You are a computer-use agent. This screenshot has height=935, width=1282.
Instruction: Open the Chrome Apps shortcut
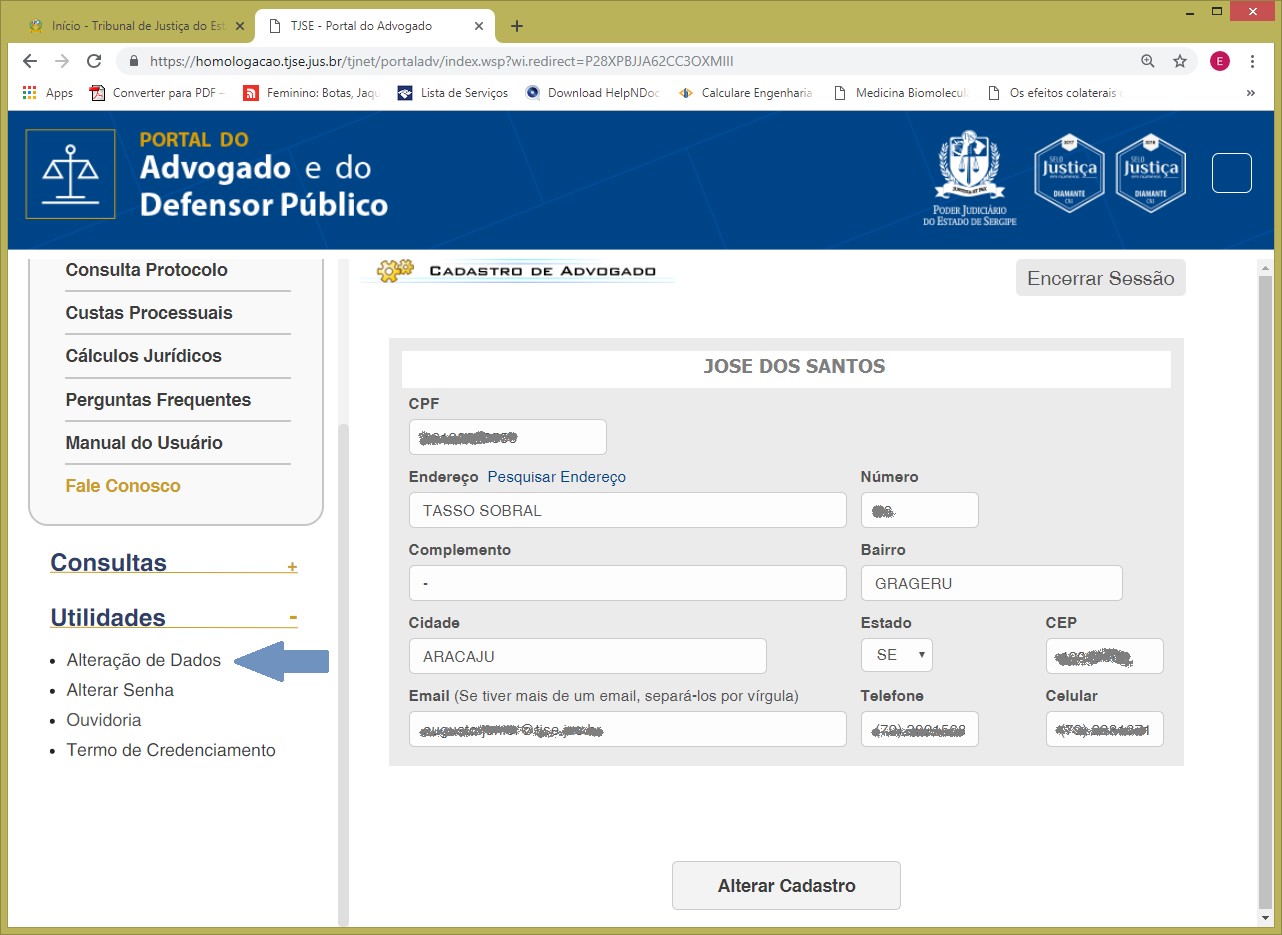pyautogui.click(x=48, y=93)
